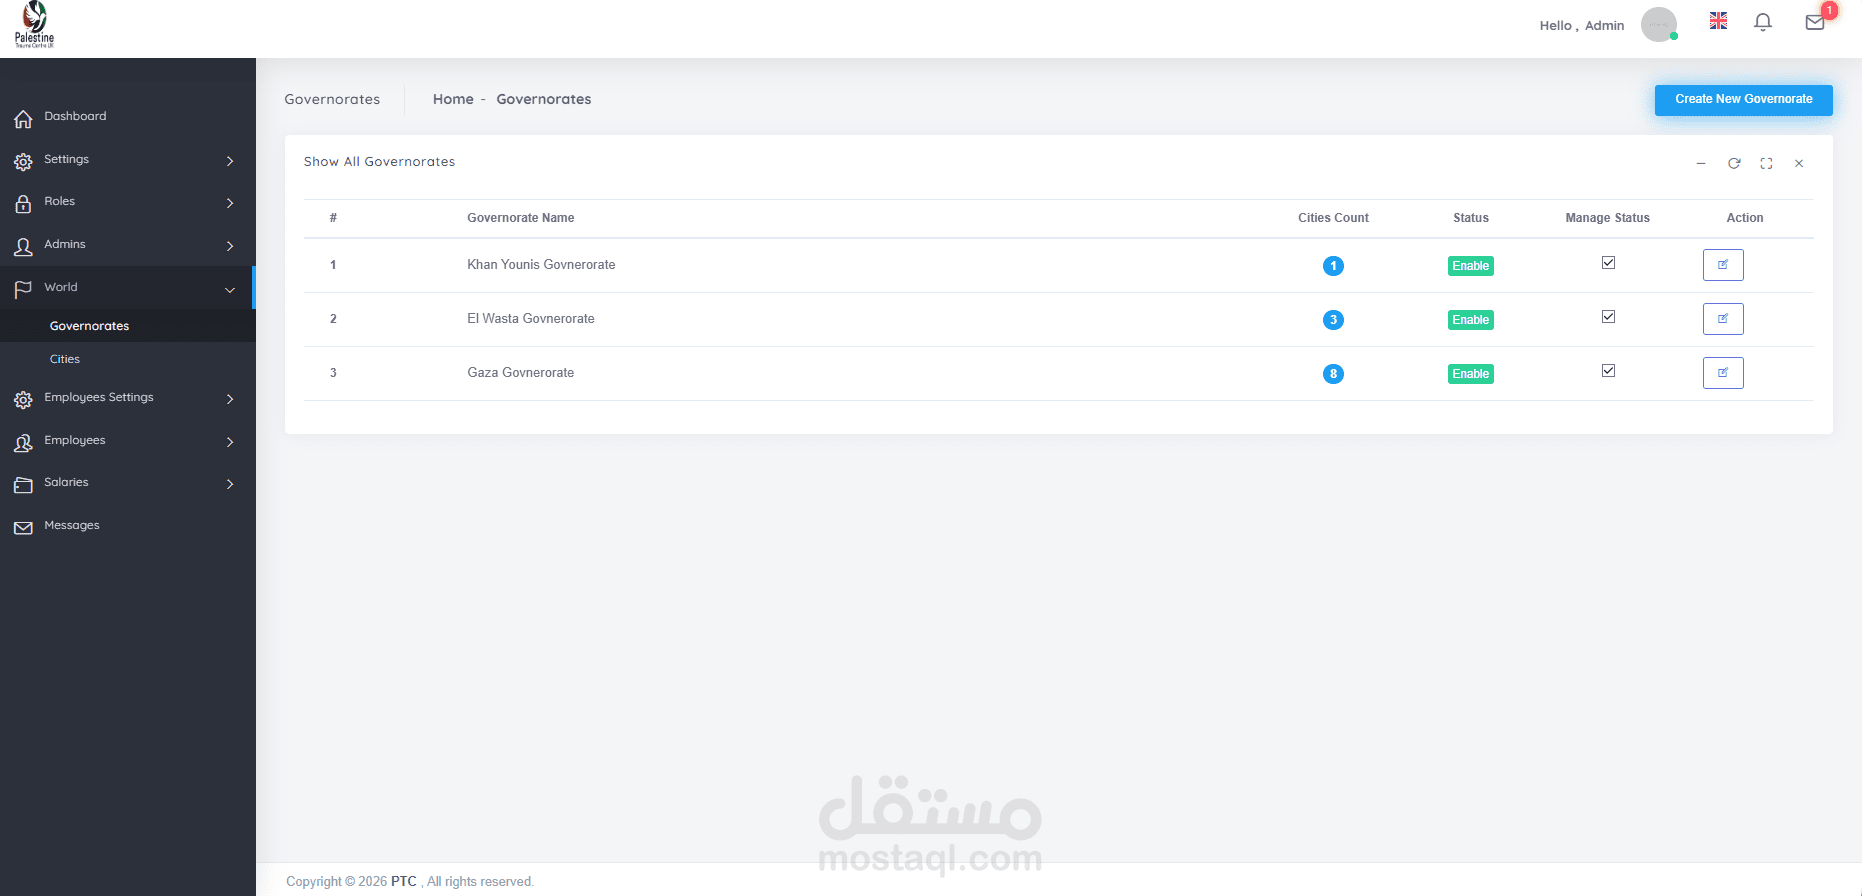This screenshot has width=1862, height=896.
Task: Click the Employees people icon
Action: tap(23, 443)
